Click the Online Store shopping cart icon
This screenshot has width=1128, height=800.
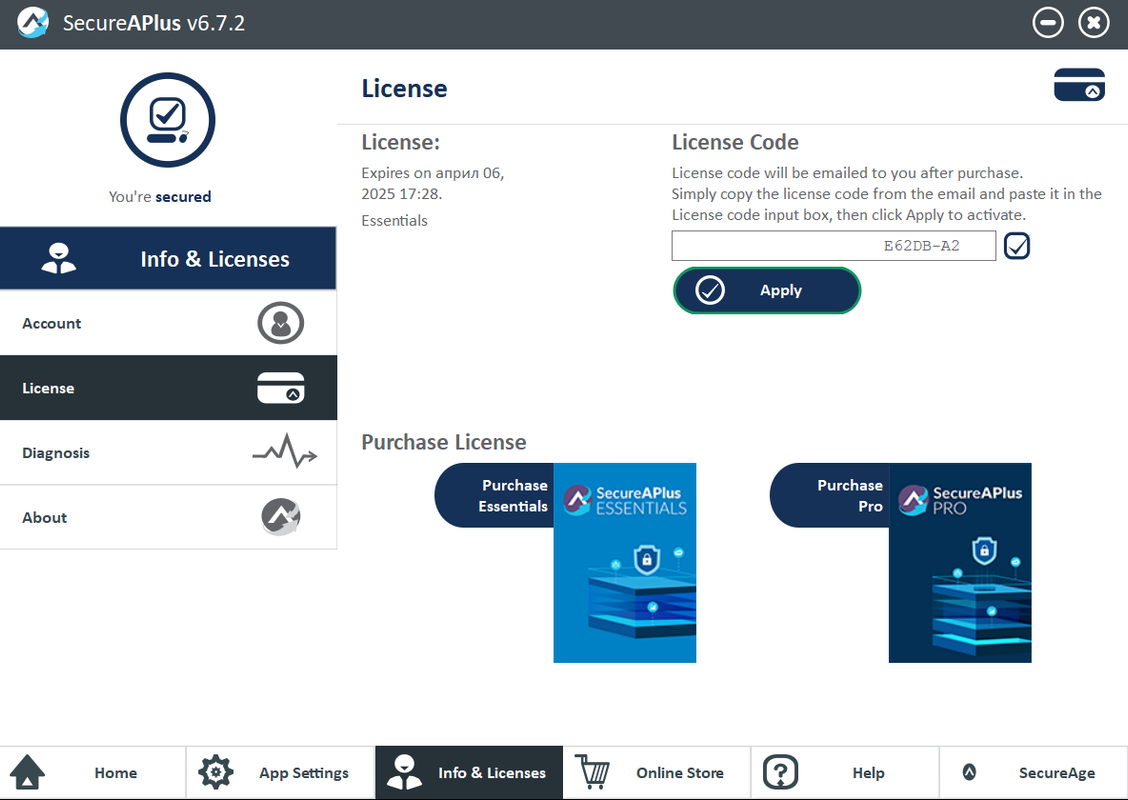(x=592, y=772)
